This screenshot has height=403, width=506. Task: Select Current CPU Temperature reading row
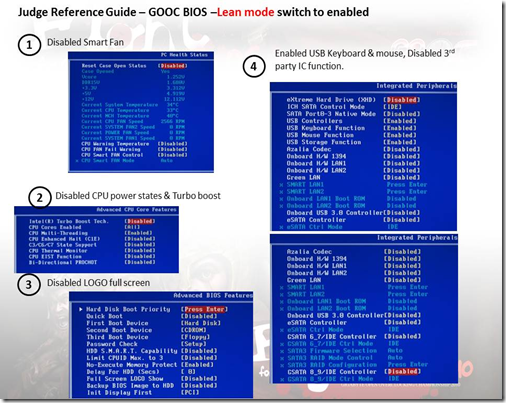(x=130, y=110)
